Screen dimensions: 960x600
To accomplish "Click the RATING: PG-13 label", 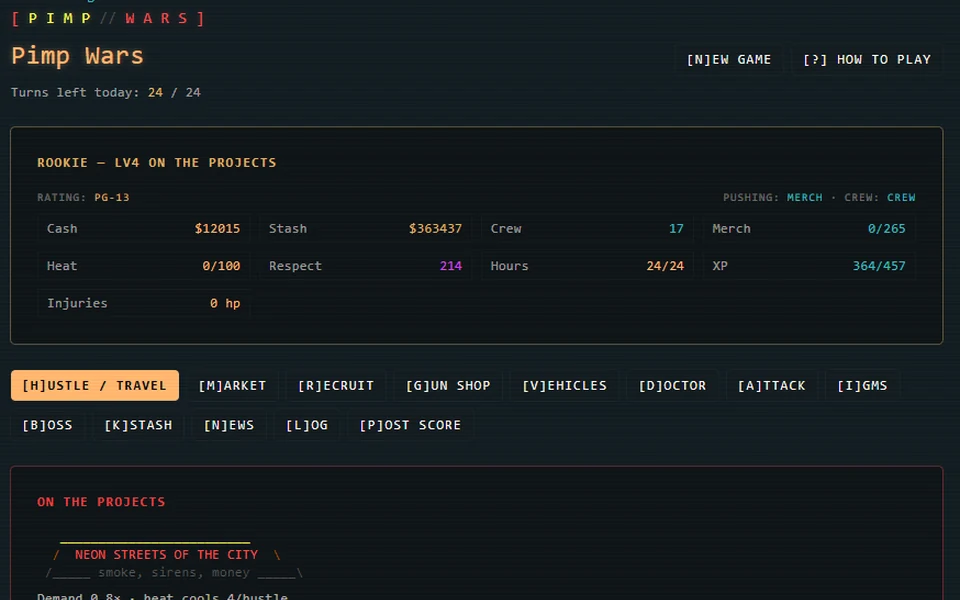I will pos(83,197).
